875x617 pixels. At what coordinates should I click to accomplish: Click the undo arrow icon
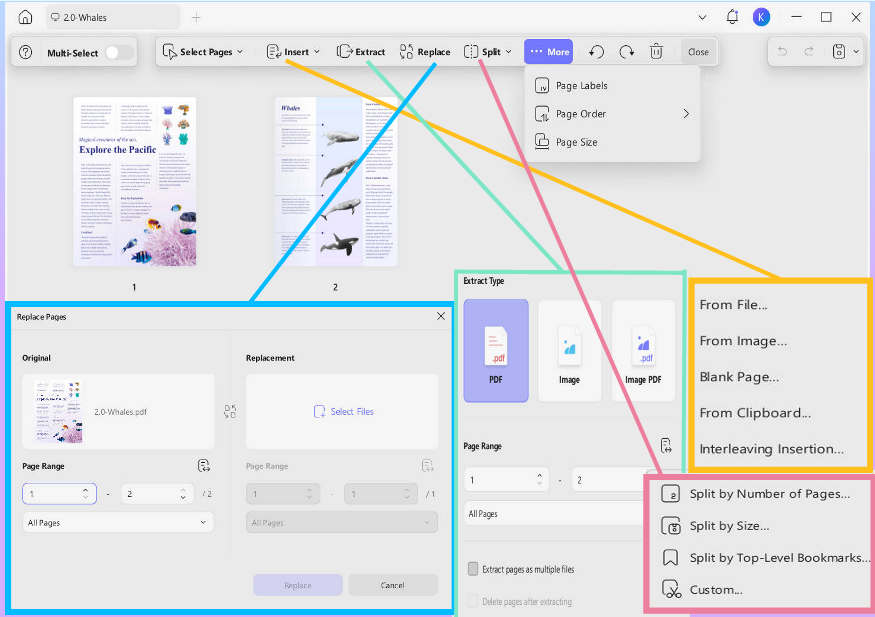(x=782, y=52)
